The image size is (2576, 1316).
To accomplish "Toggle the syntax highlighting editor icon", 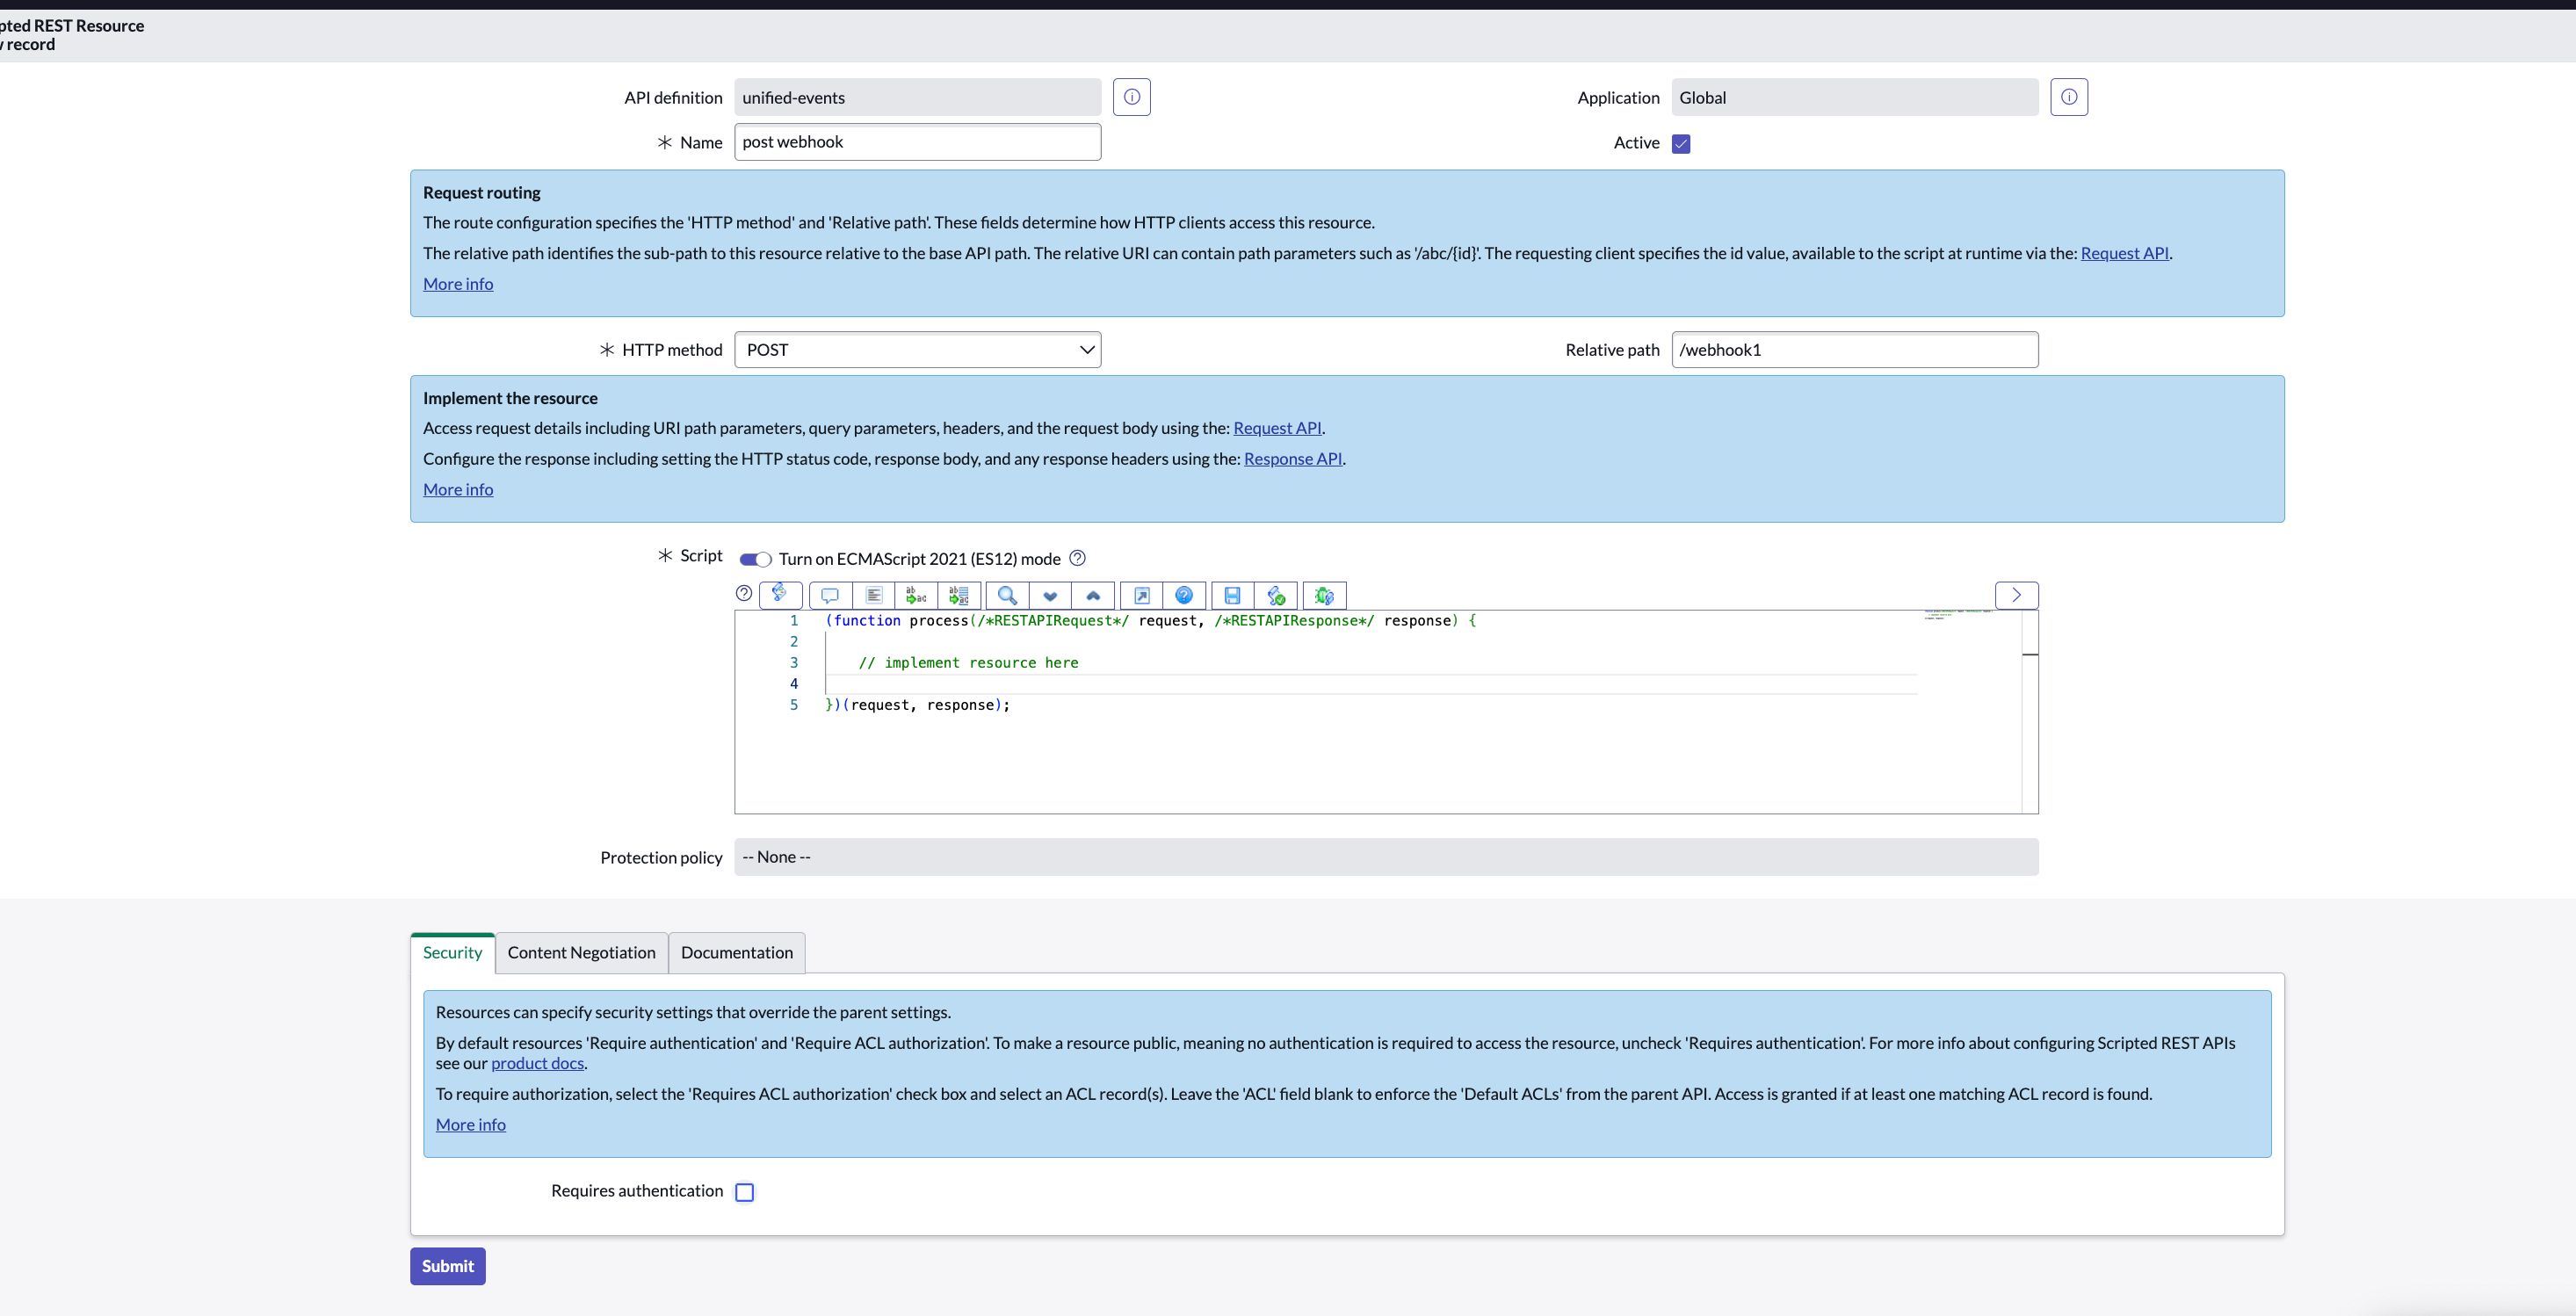I will [x=780, y=595].
